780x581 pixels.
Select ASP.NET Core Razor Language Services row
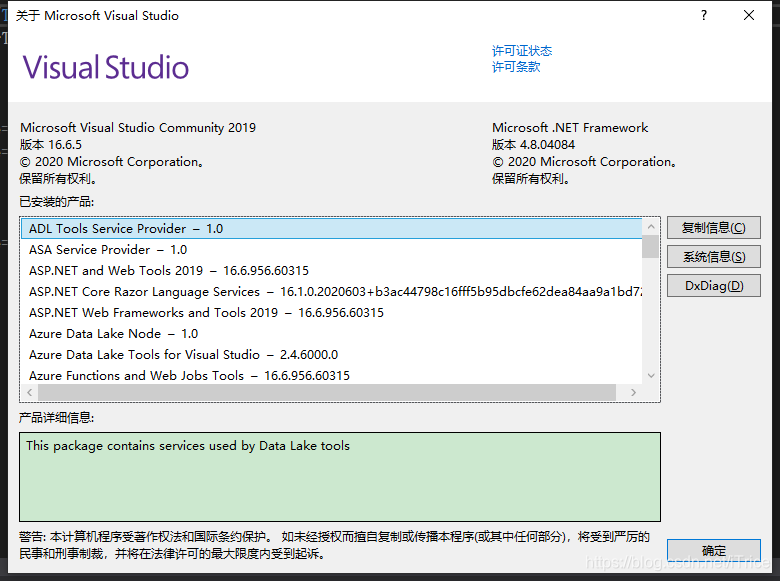click(332, 291)
